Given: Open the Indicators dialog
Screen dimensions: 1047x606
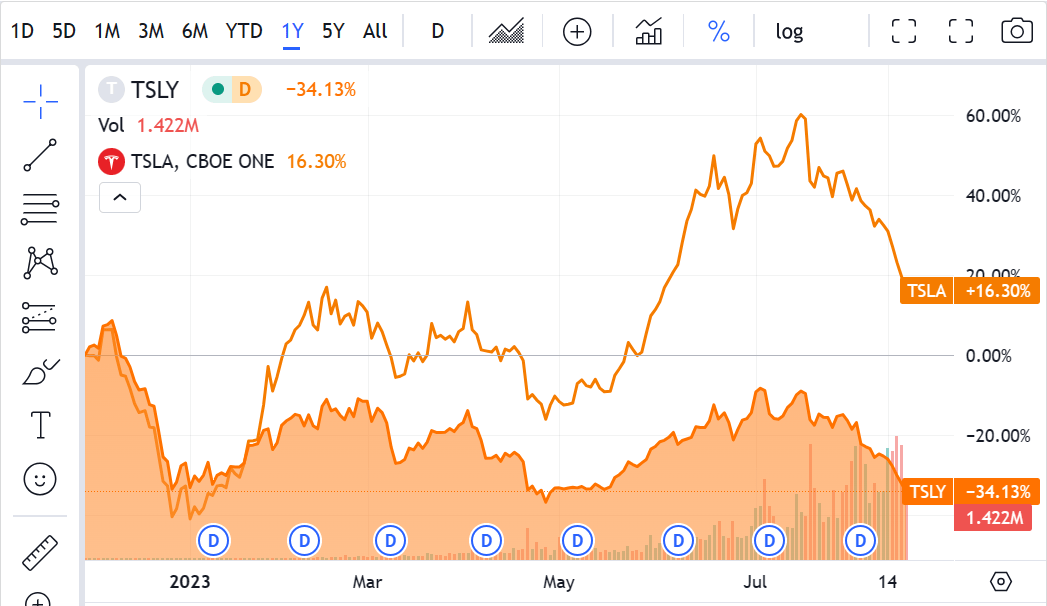Looking at the screenshot, I should (x=647, y=31).
